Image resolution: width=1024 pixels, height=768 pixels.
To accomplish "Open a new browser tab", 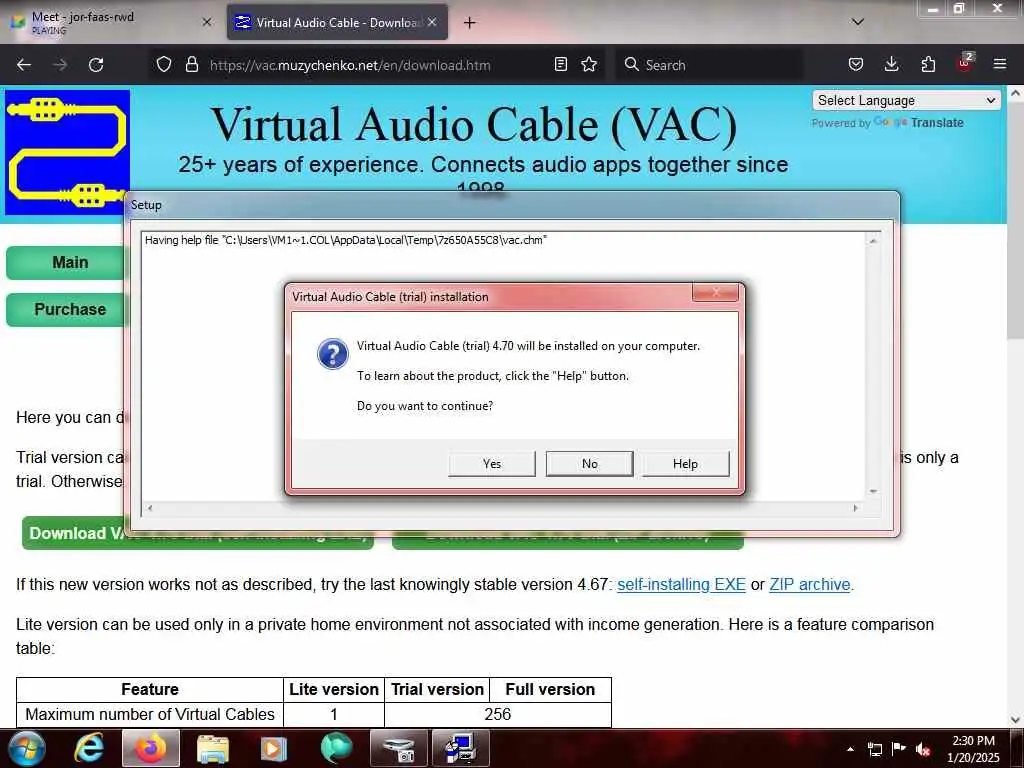I will click(470, 23).
